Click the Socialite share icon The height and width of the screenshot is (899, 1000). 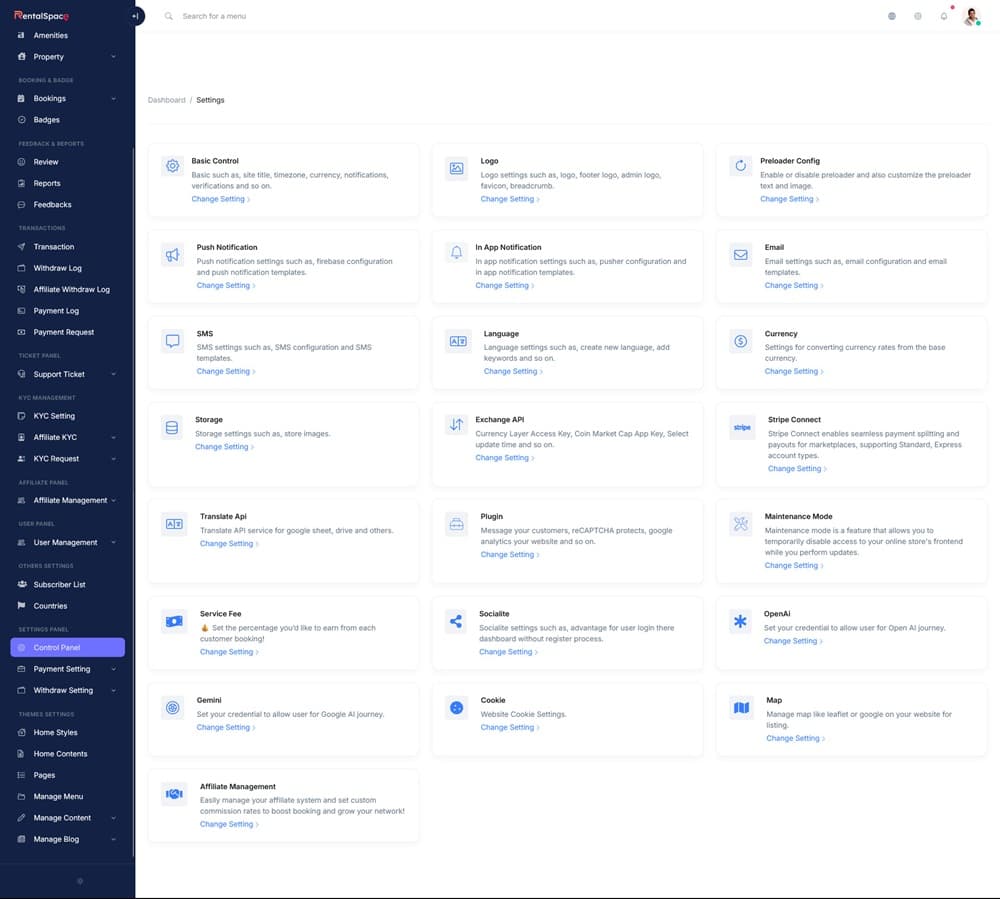point(456,621)
